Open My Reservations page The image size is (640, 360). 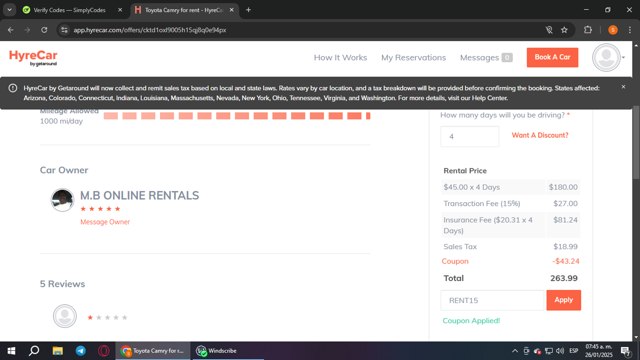coord(413,58)
